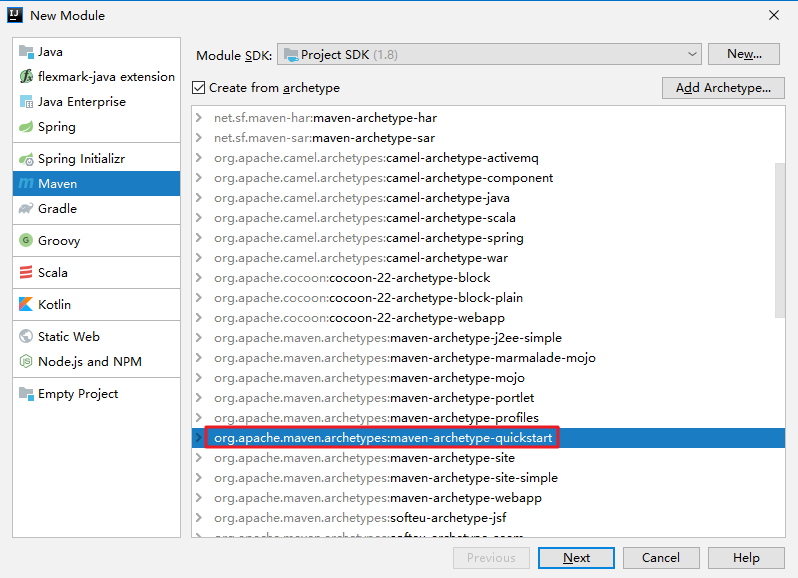Select cocoon-22-archetype-webapp row
The image size is (798, 578).
(x=488, y=317)
